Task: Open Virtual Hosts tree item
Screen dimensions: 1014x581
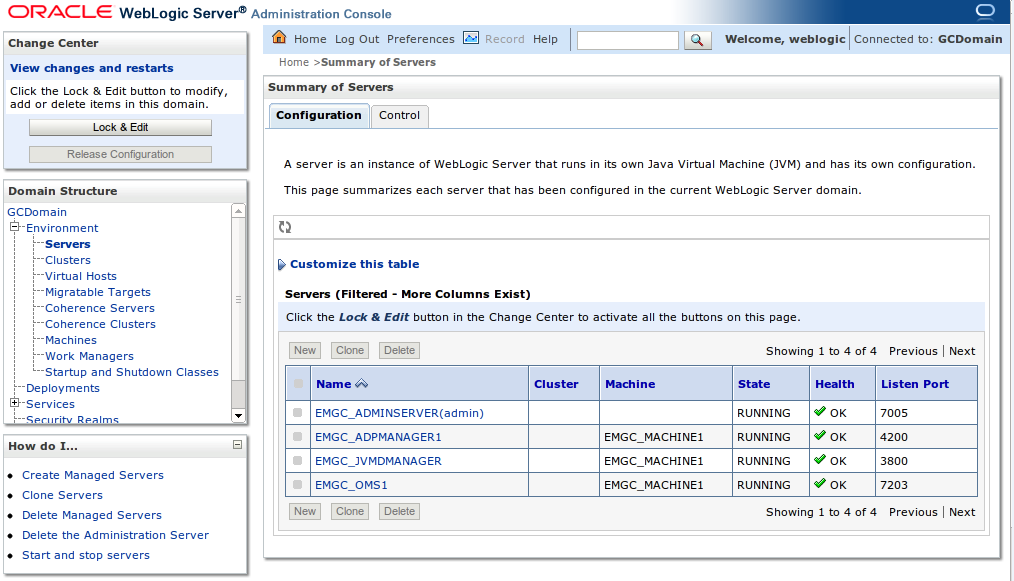Action: tap(80, 276)
